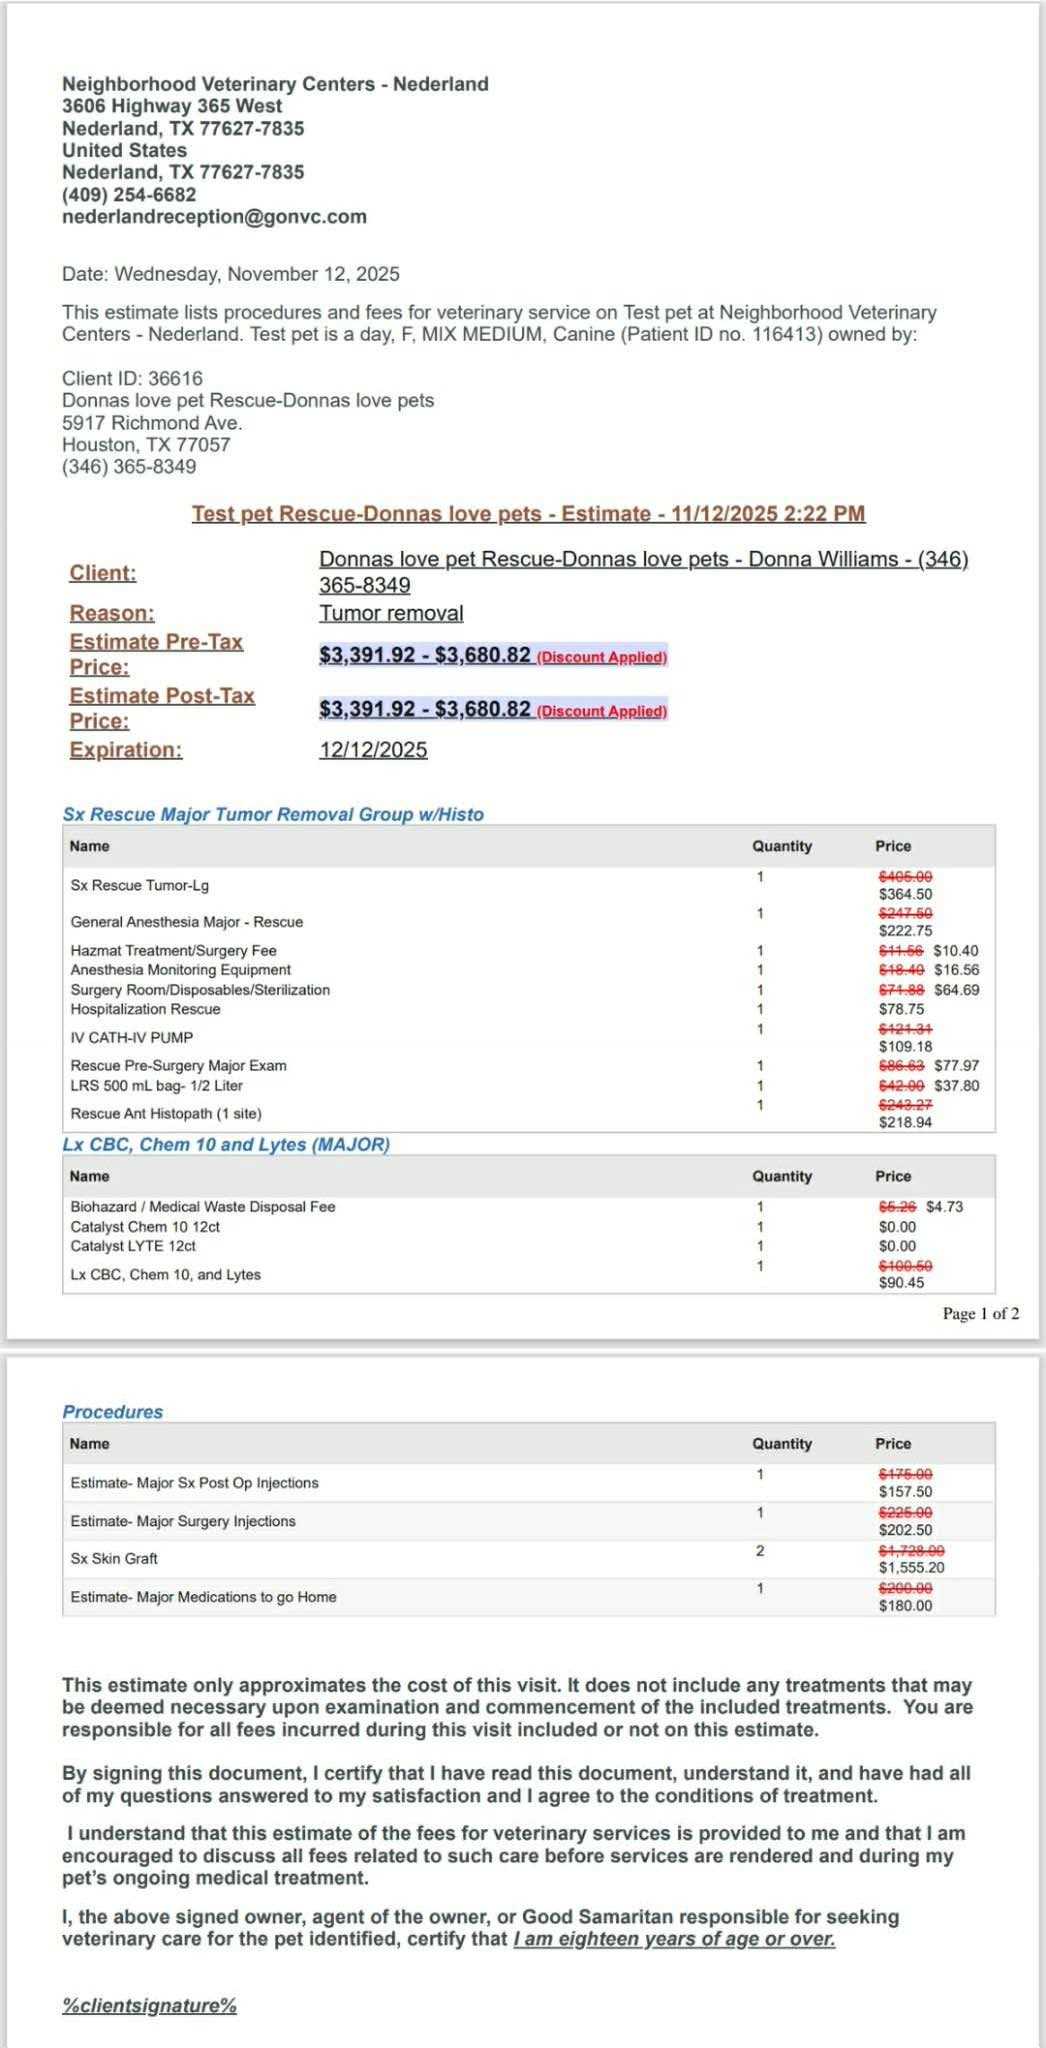Image resolution: width=1046 pixels, height=2048 pixels.
Task: Click the Procedures section heading
Action: pyautogui.click(x=113, y=1412)
